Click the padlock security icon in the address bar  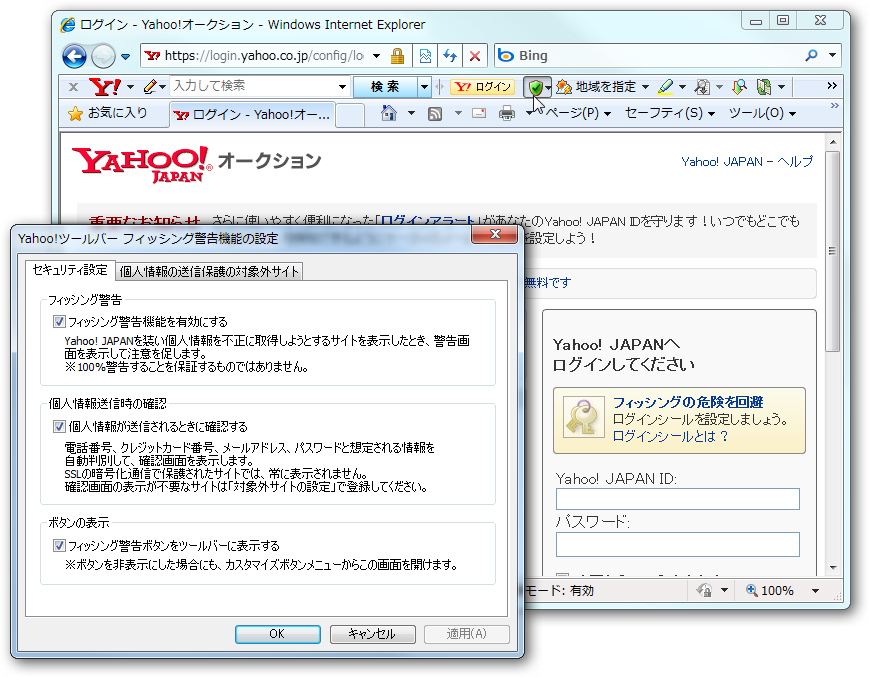point(396,56)
